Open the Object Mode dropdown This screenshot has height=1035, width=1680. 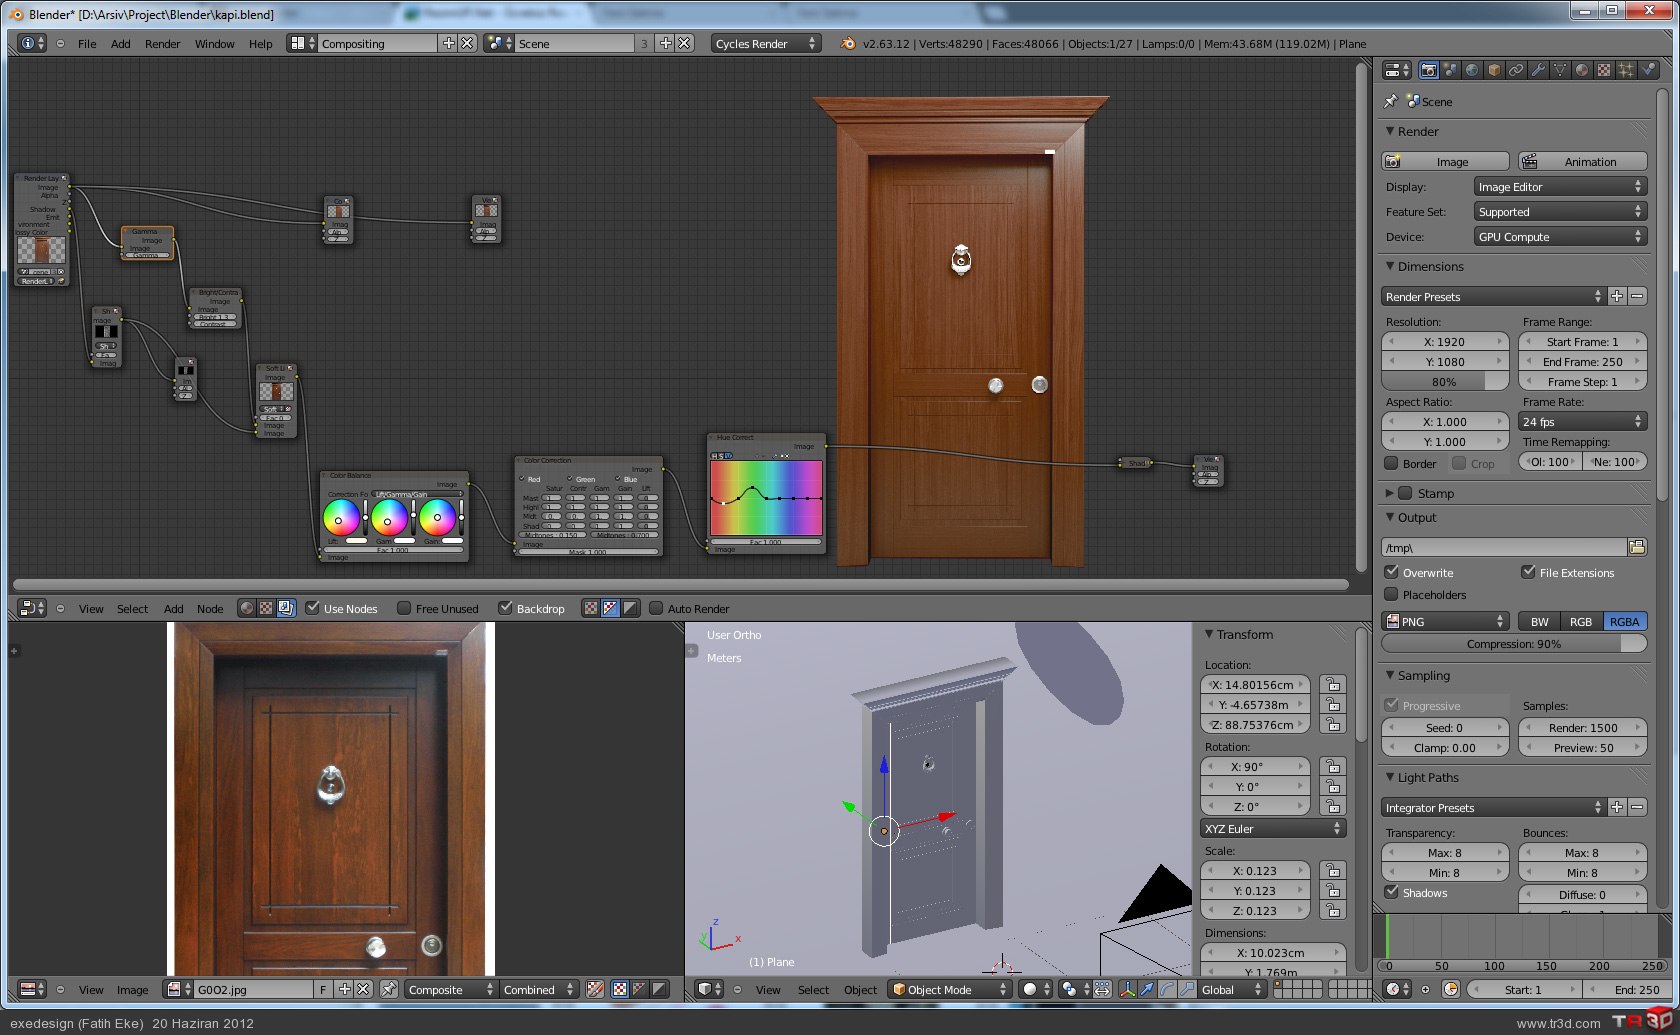(950, 989)
